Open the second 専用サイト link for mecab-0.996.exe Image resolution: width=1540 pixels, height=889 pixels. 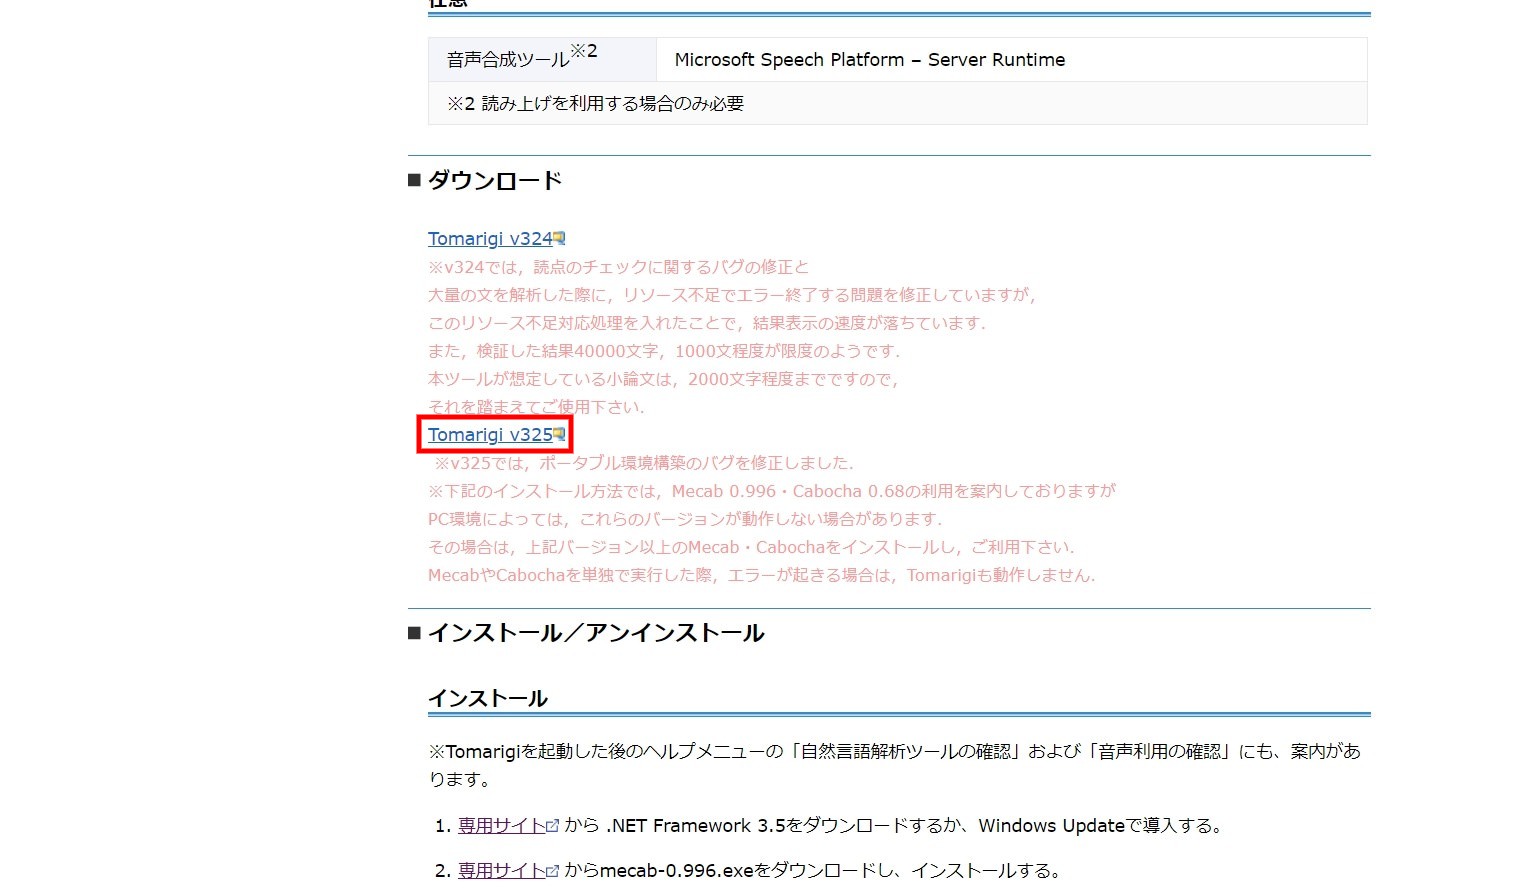pyautogui.click(x=502, y=870)
